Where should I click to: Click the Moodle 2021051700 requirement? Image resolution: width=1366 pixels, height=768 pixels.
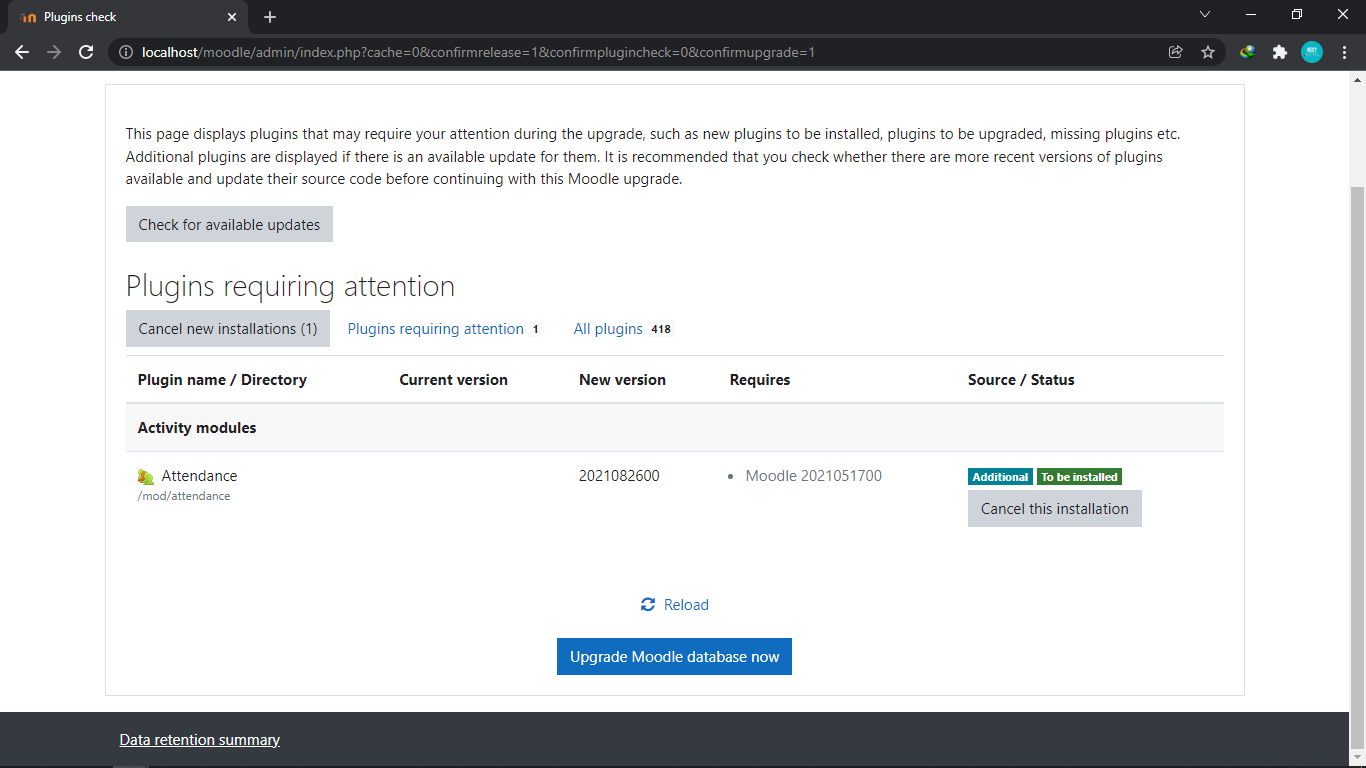814,476
